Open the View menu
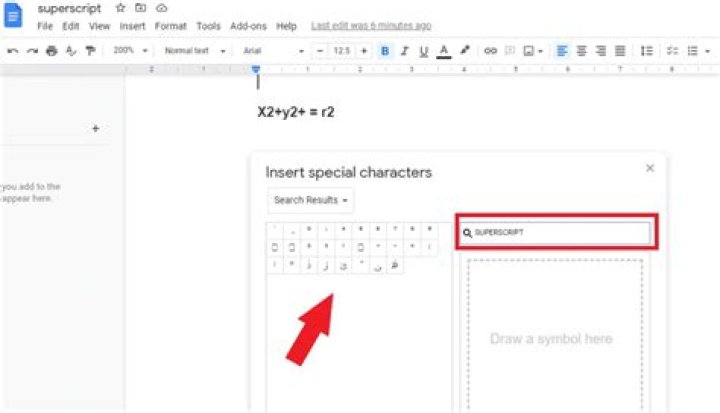Image resolution: width=720 pixels, height=413 pixels. pyautogui.click(x=100, y=26)
